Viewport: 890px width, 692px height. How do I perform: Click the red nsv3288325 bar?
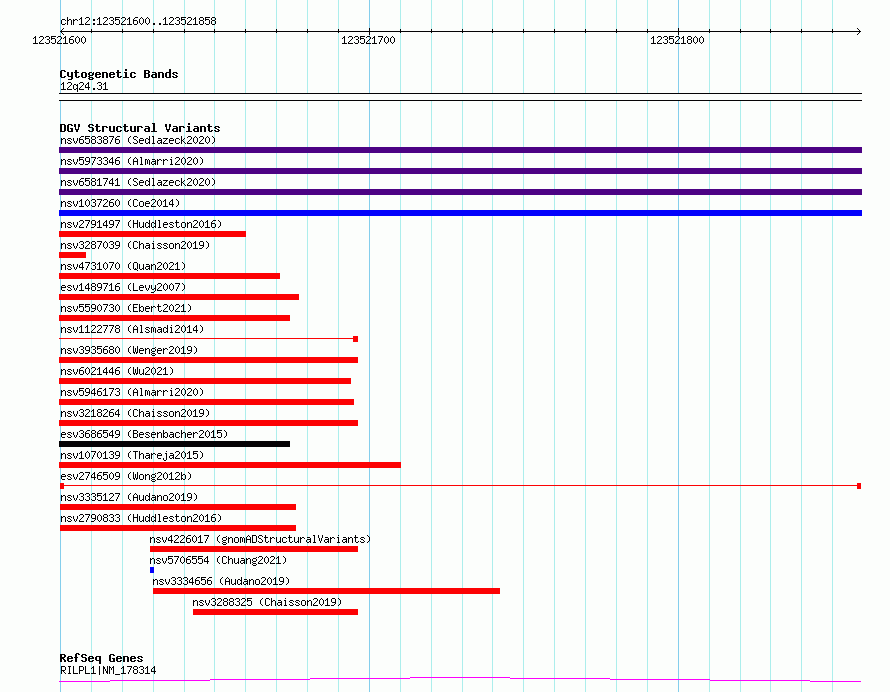pos(275,612)
